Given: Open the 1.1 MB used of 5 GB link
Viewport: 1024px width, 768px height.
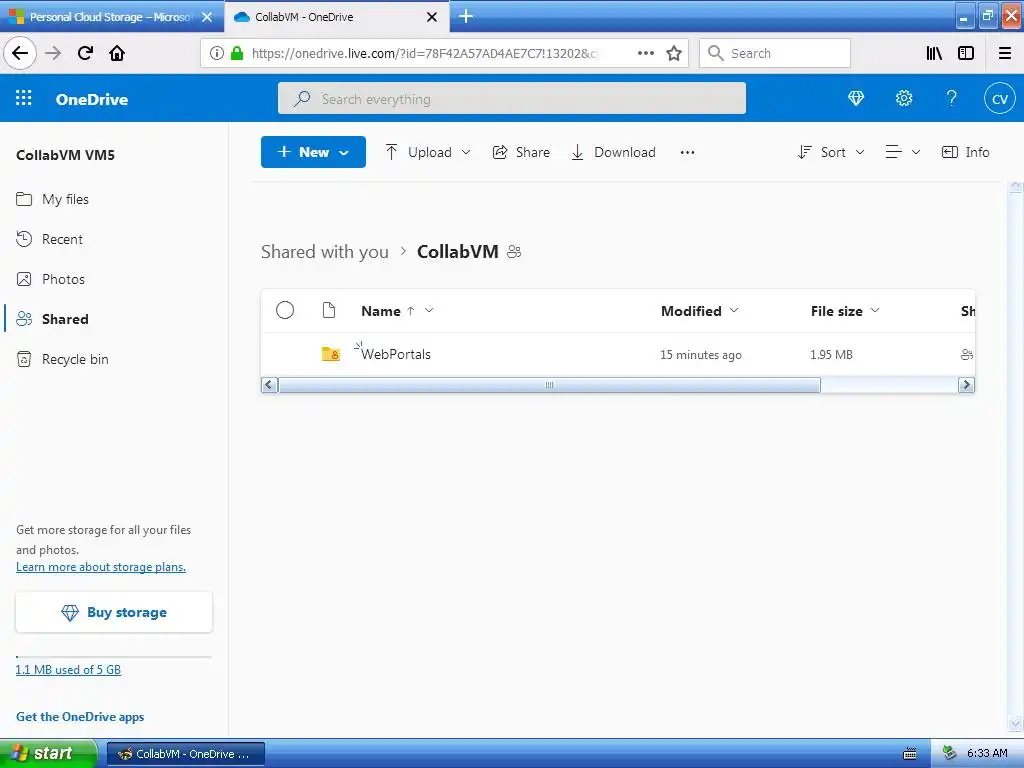Looking at the screenshot, I should (x=68, y=669).
